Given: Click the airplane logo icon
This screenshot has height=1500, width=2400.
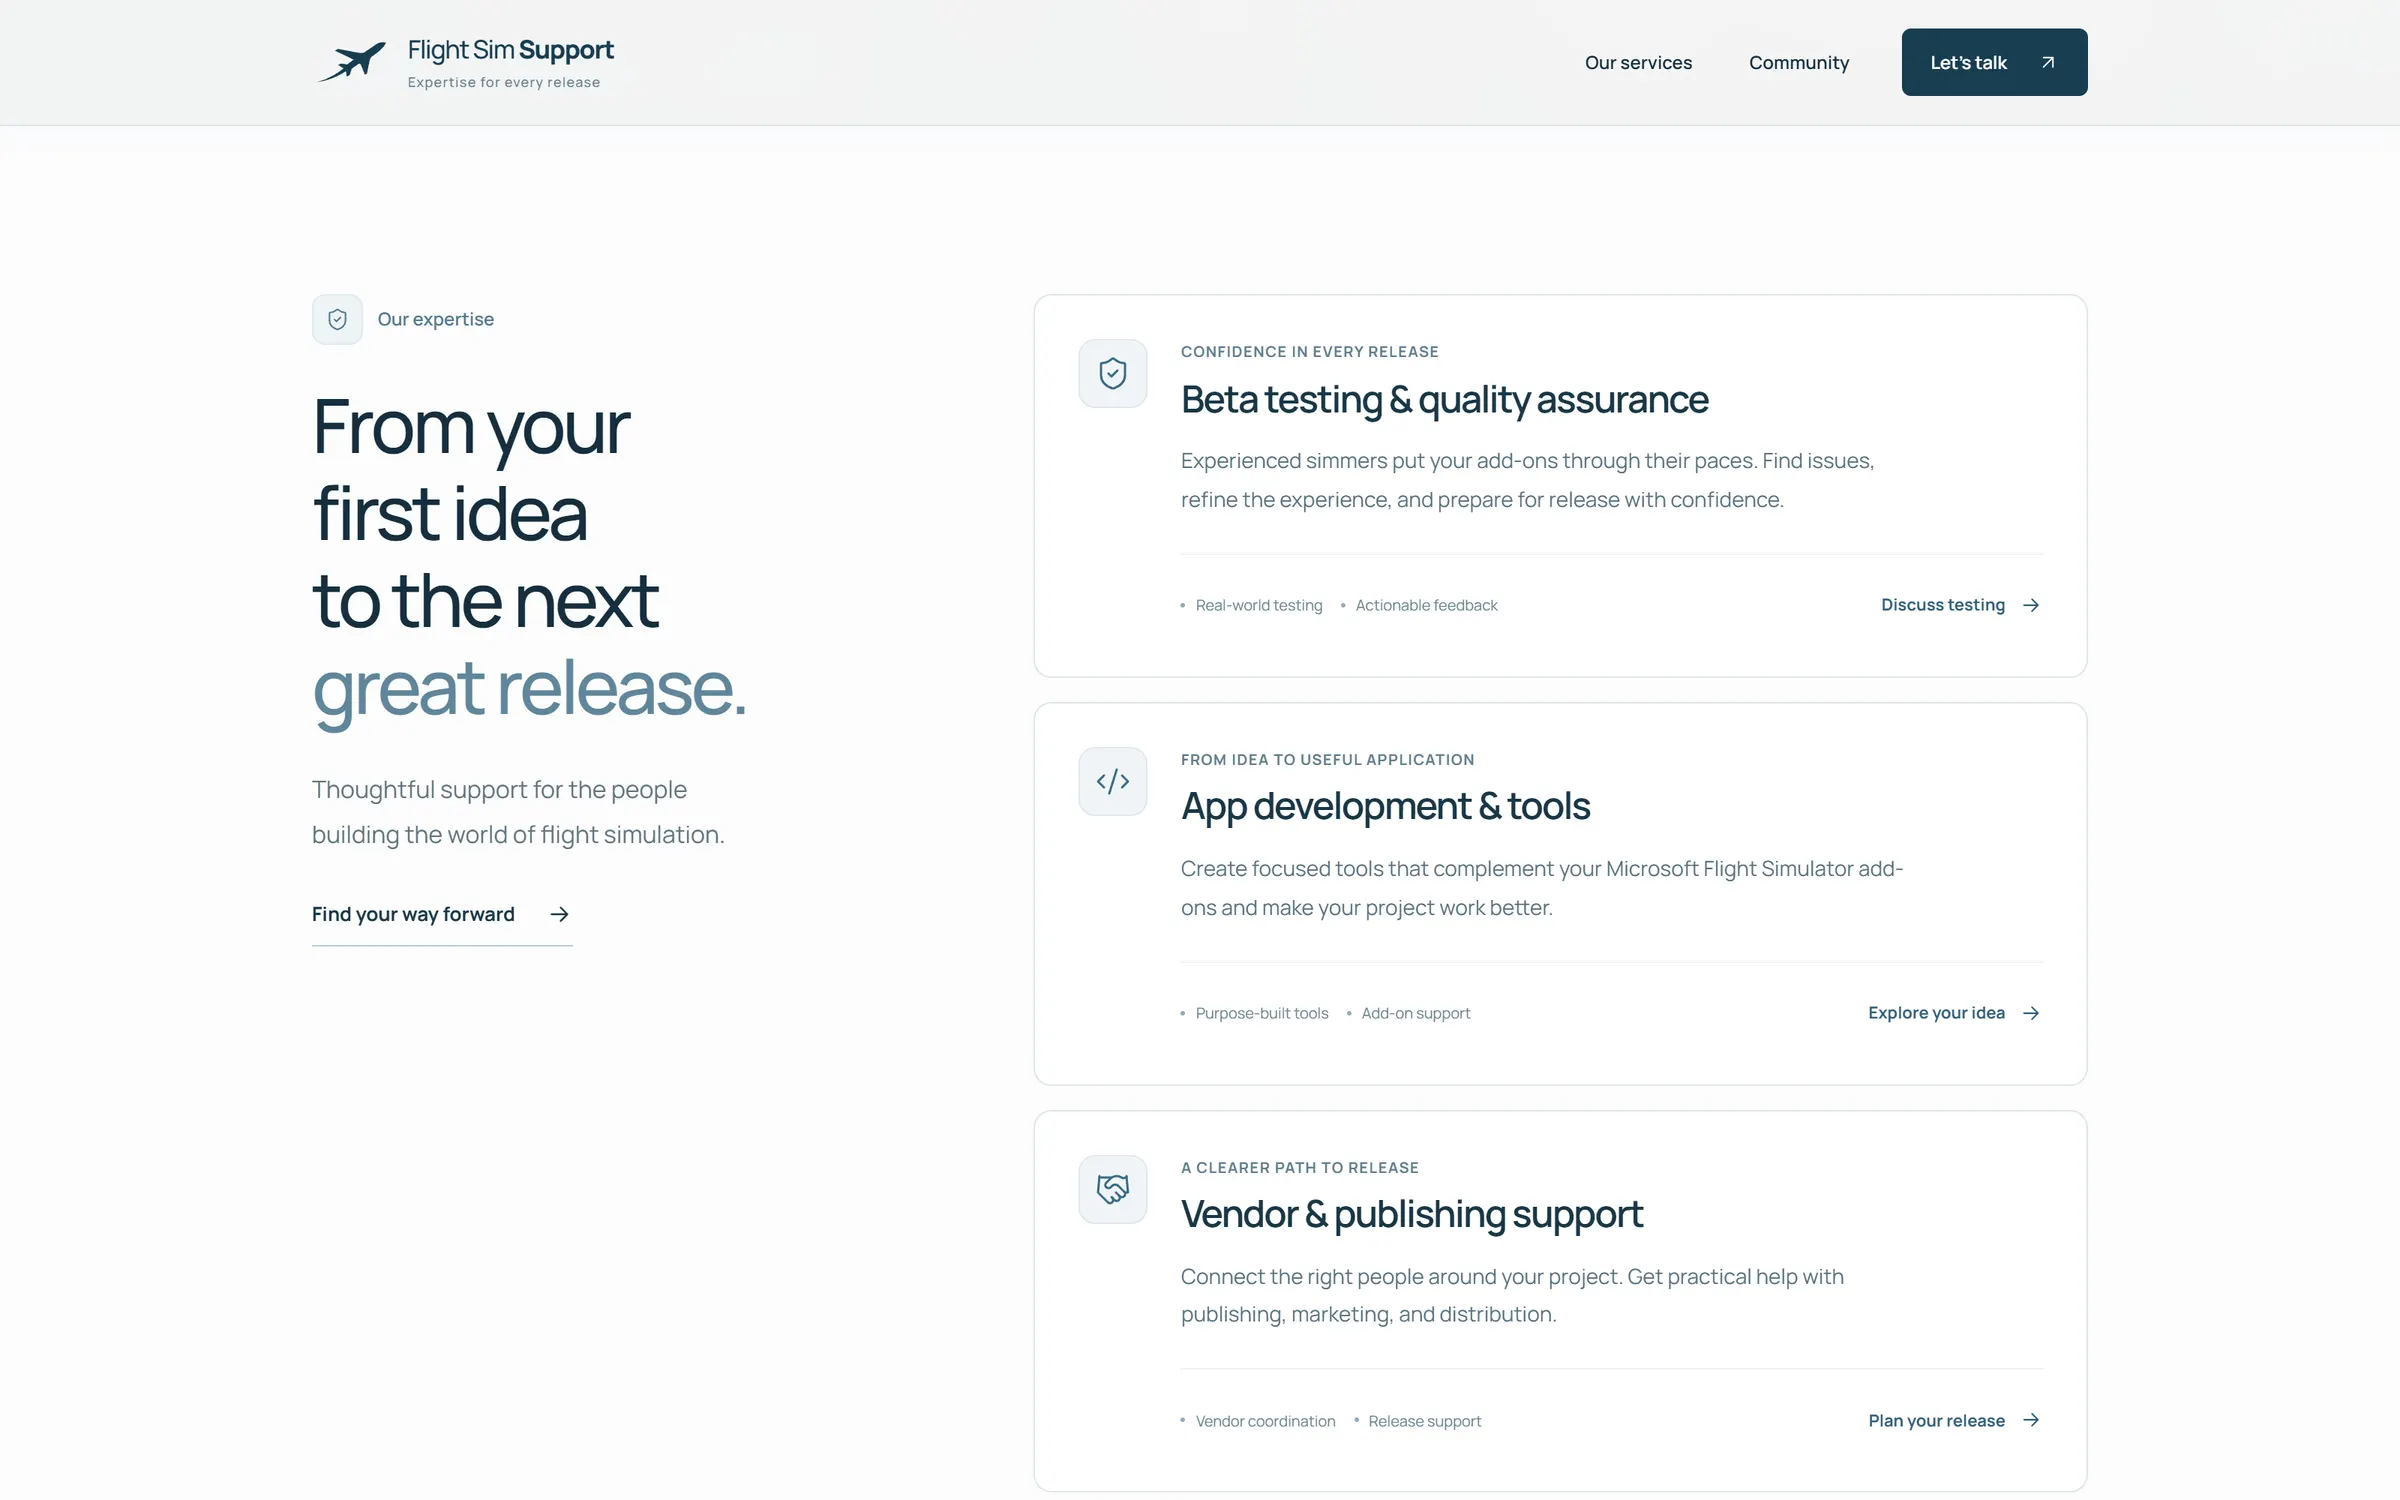Looking at the screenshot, I should point(351,62).
